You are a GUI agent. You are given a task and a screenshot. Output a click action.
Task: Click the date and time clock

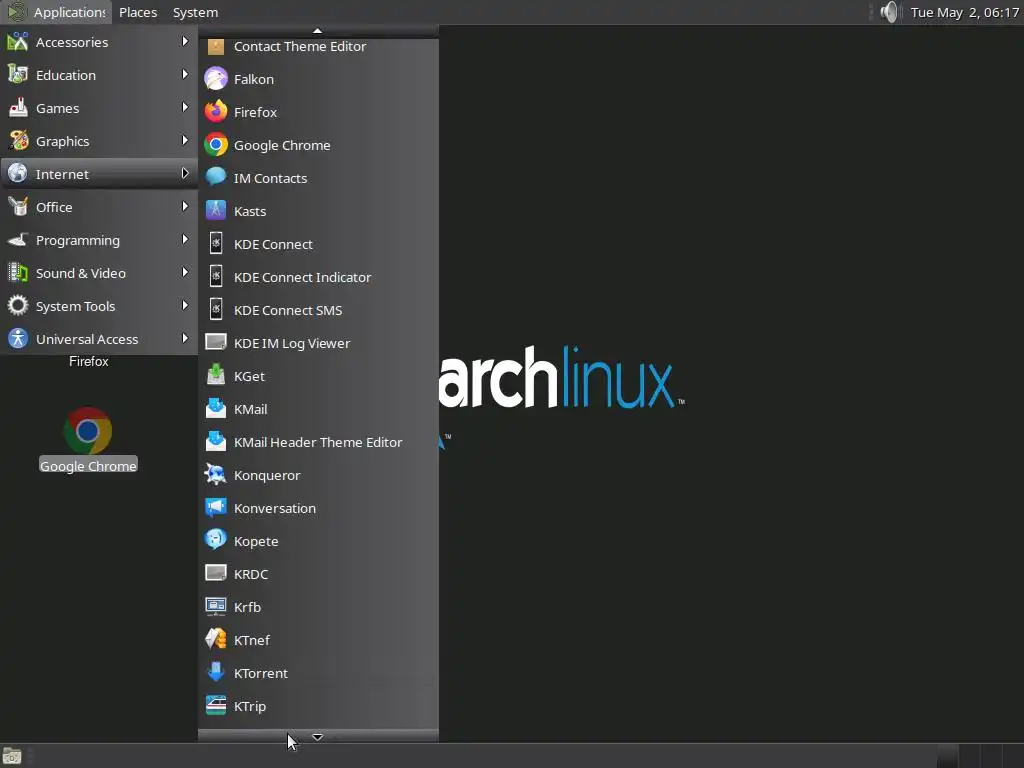point(965,12)
